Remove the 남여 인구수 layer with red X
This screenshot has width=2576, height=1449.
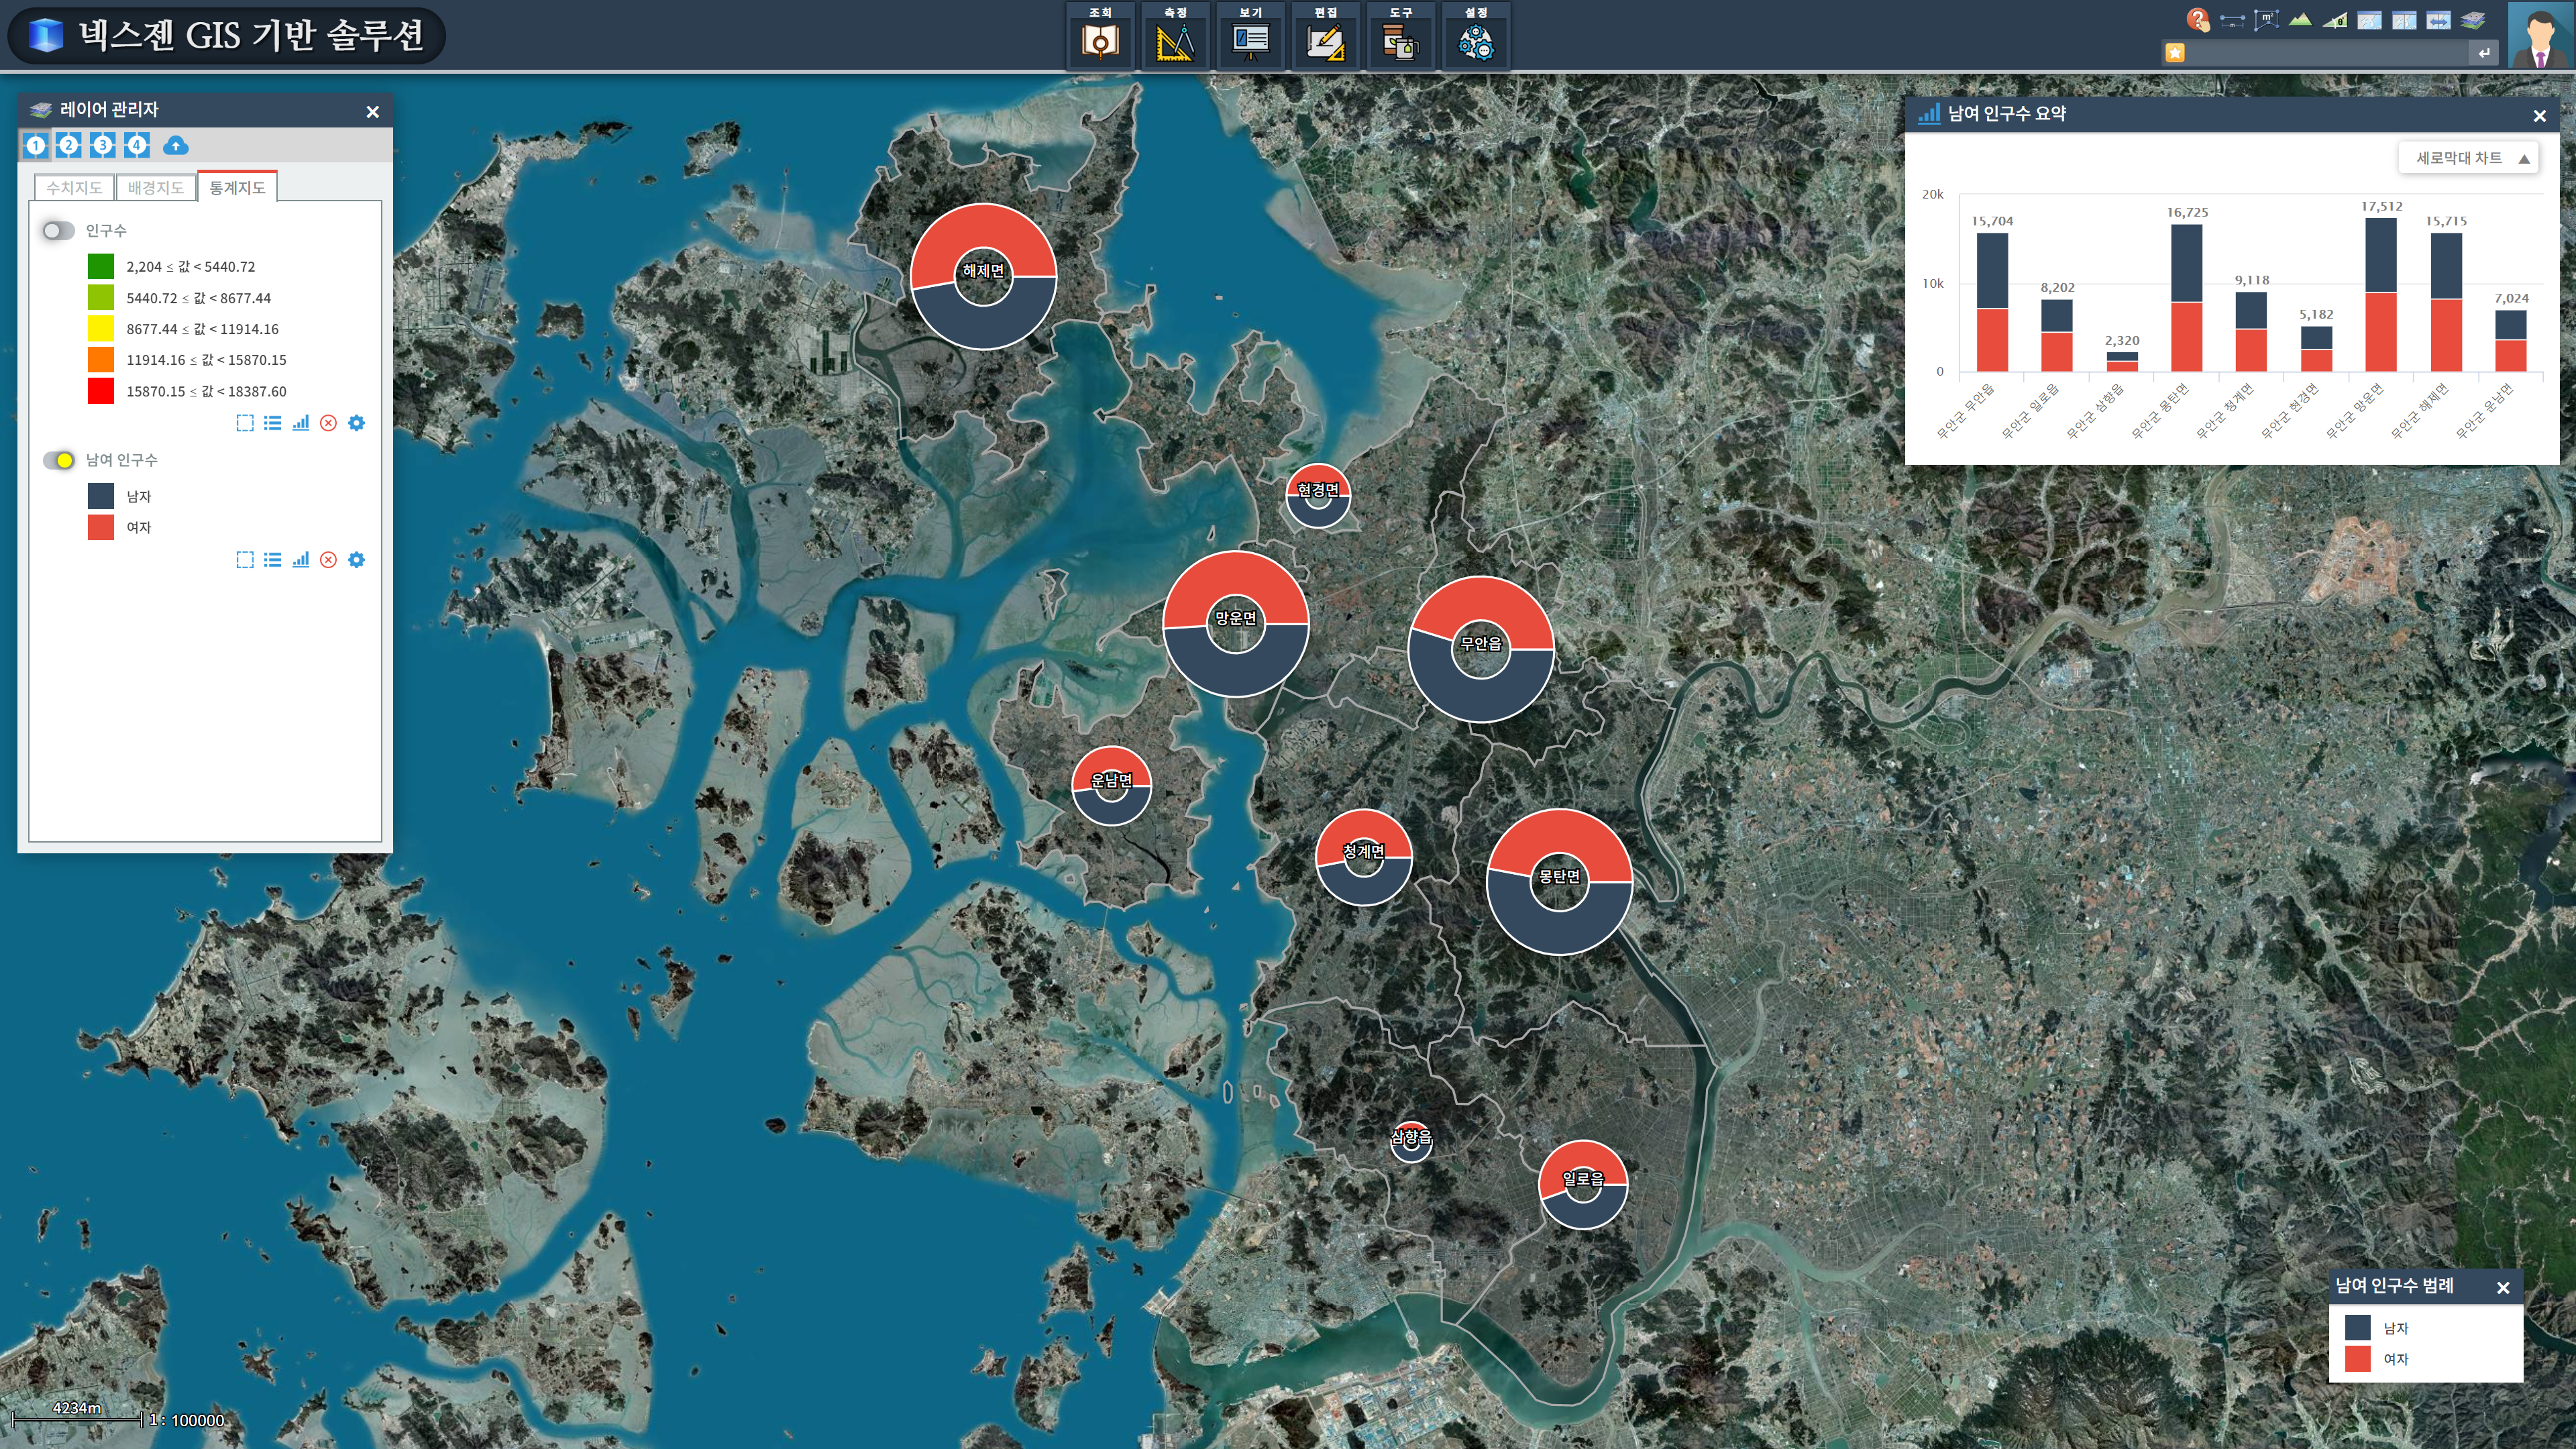coord(328,560)
